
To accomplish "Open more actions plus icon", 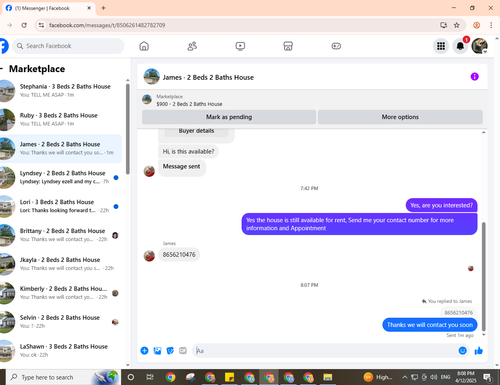I will [x=144, y=351].
